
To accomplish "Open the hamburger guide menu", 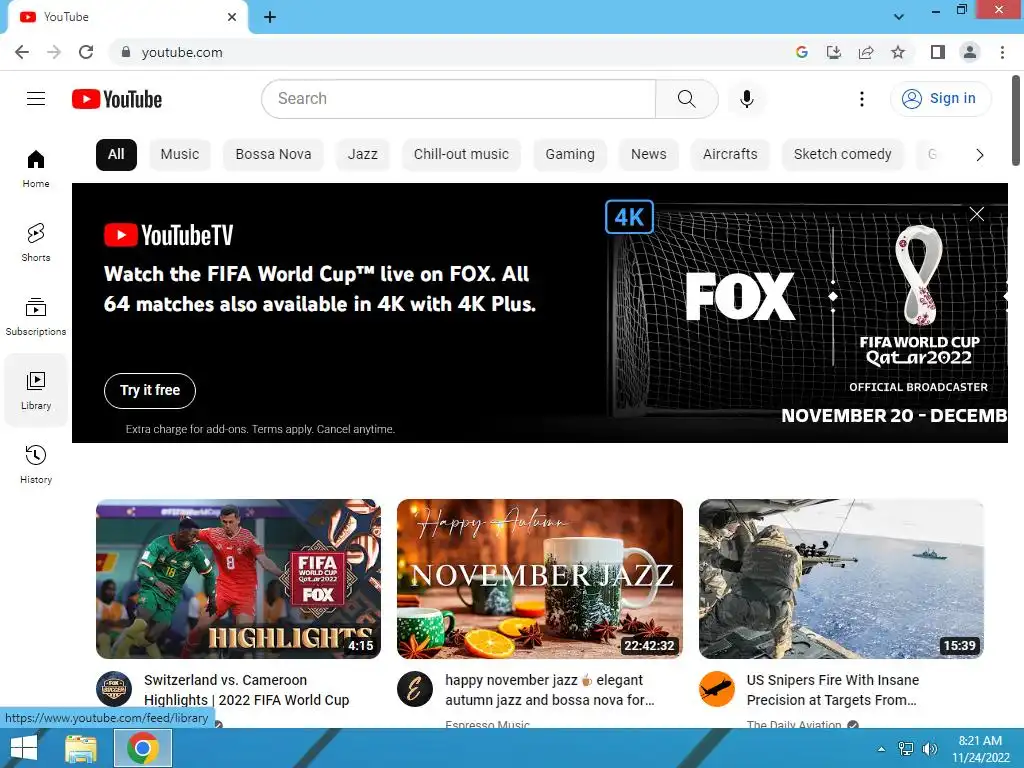I will 36,99.
